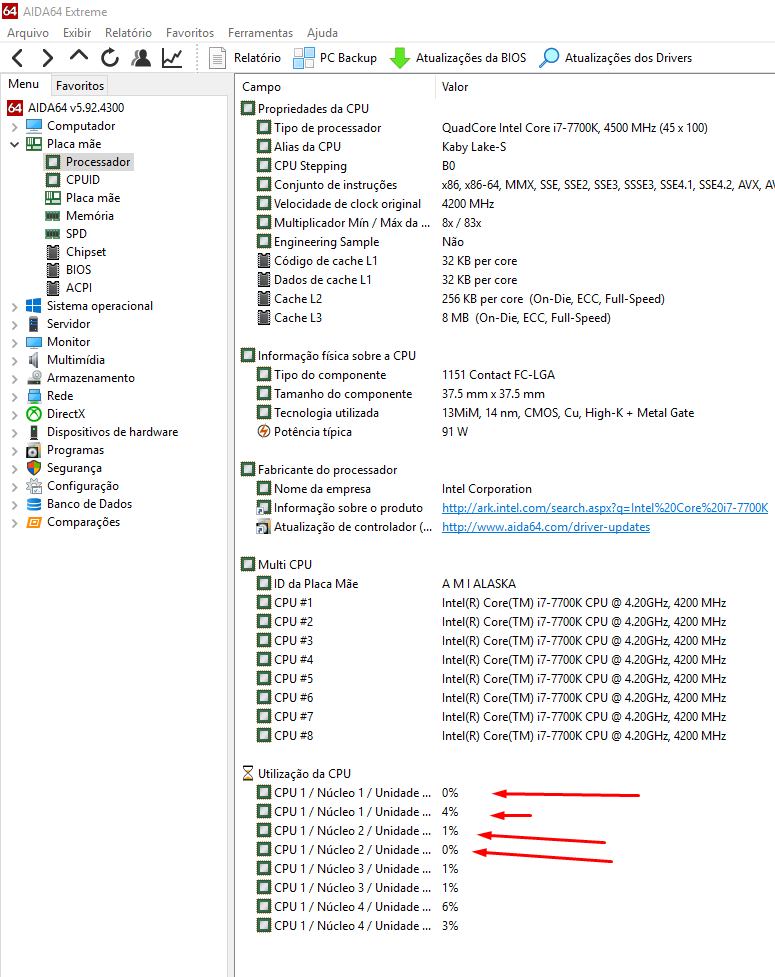The width and height of the screenshot is (775, 977).
Task: Click the Relatório report page icon
Action: (217, 58)
